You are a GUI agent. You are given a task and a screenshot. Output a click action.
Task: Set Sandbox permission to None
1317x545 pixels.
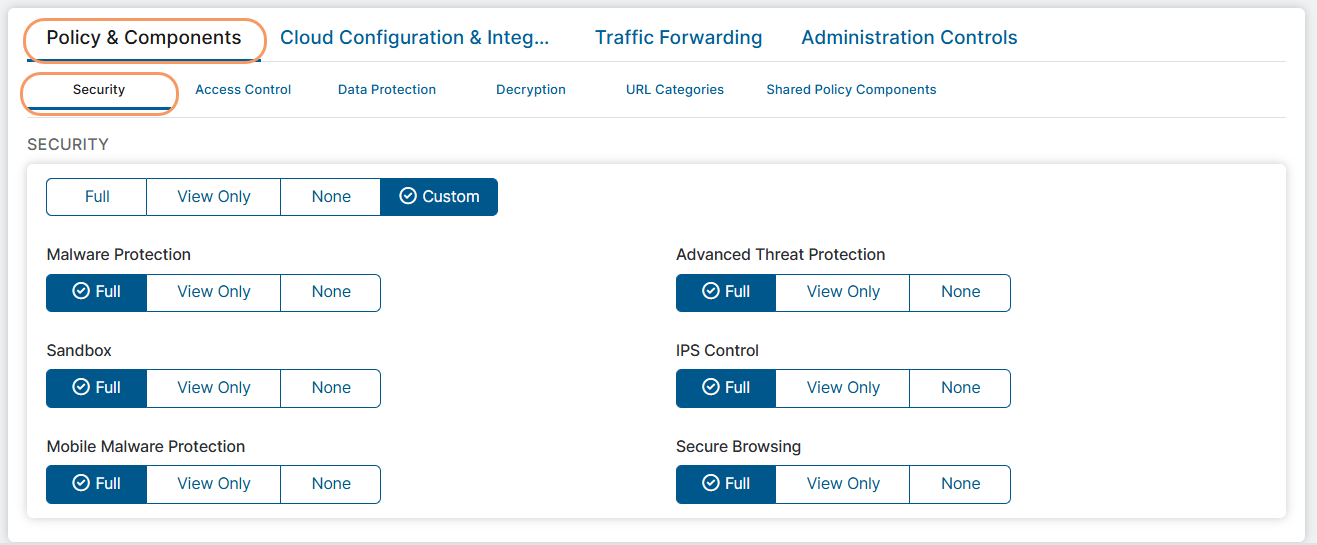331,388
